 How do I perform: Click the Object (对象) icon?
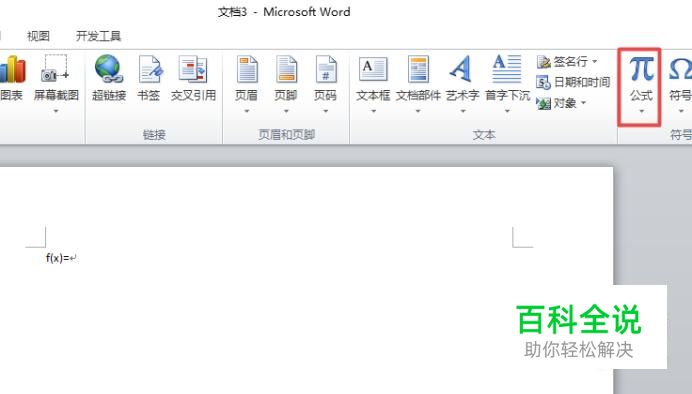[543, 103]
